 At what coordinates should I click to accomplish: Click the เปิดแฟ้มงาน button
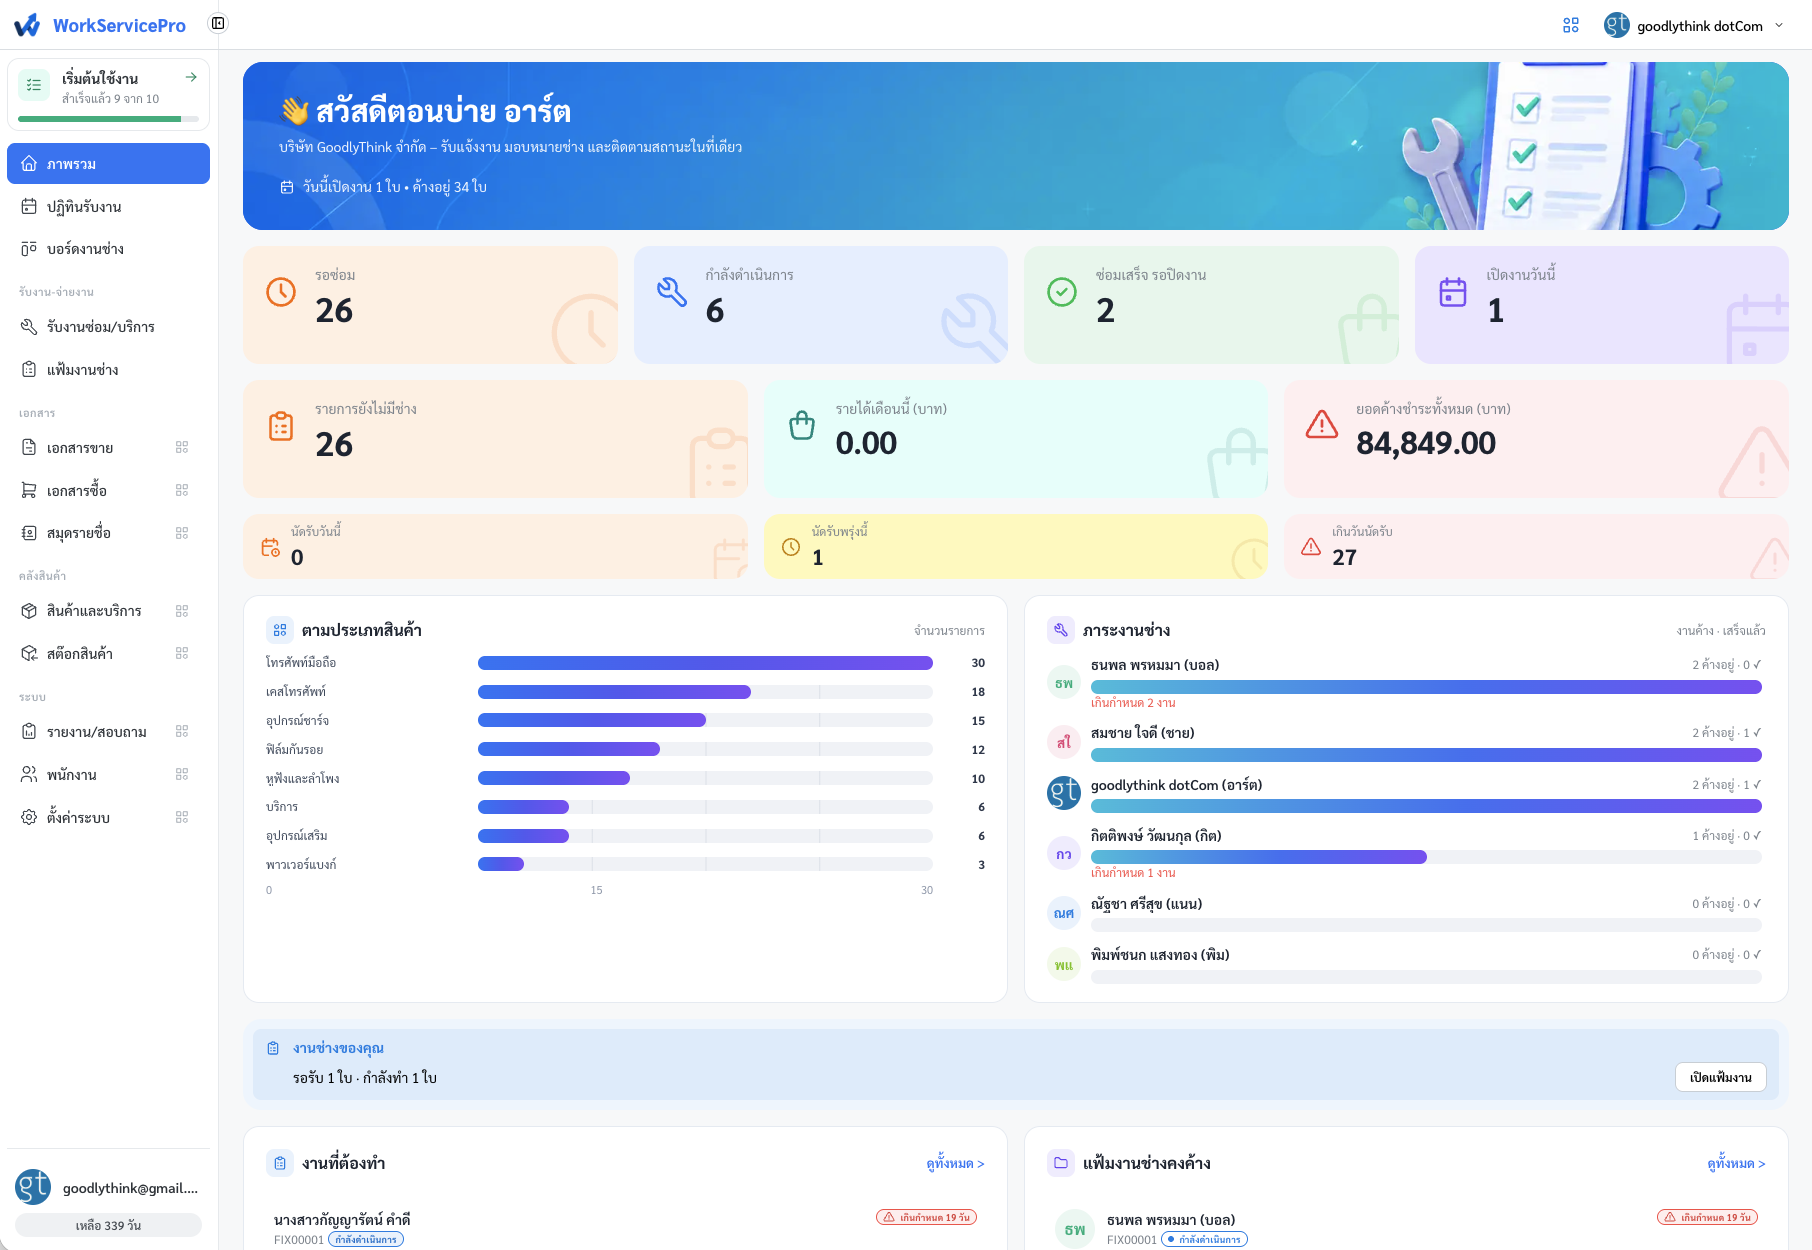coord(1720,1077)
